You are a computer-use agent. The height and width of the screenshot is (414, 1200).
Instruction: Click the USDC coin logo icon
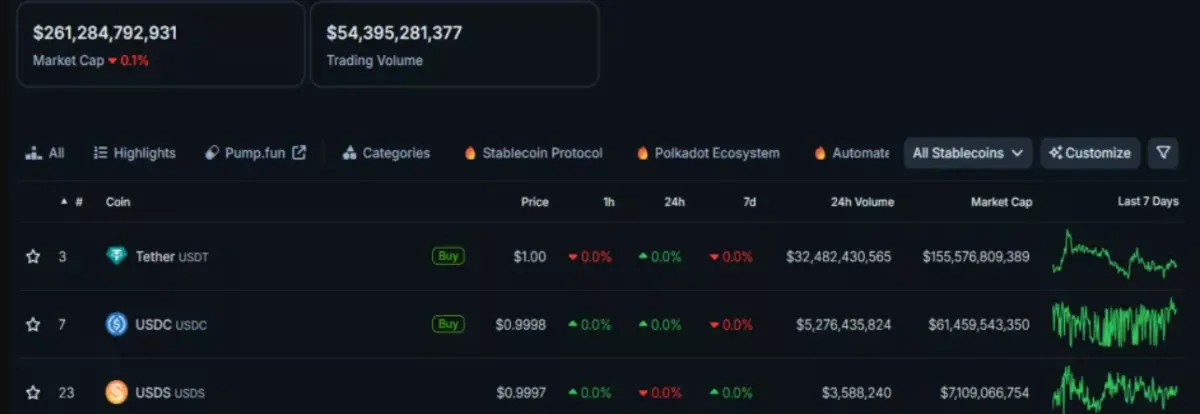tap(117, 324)
